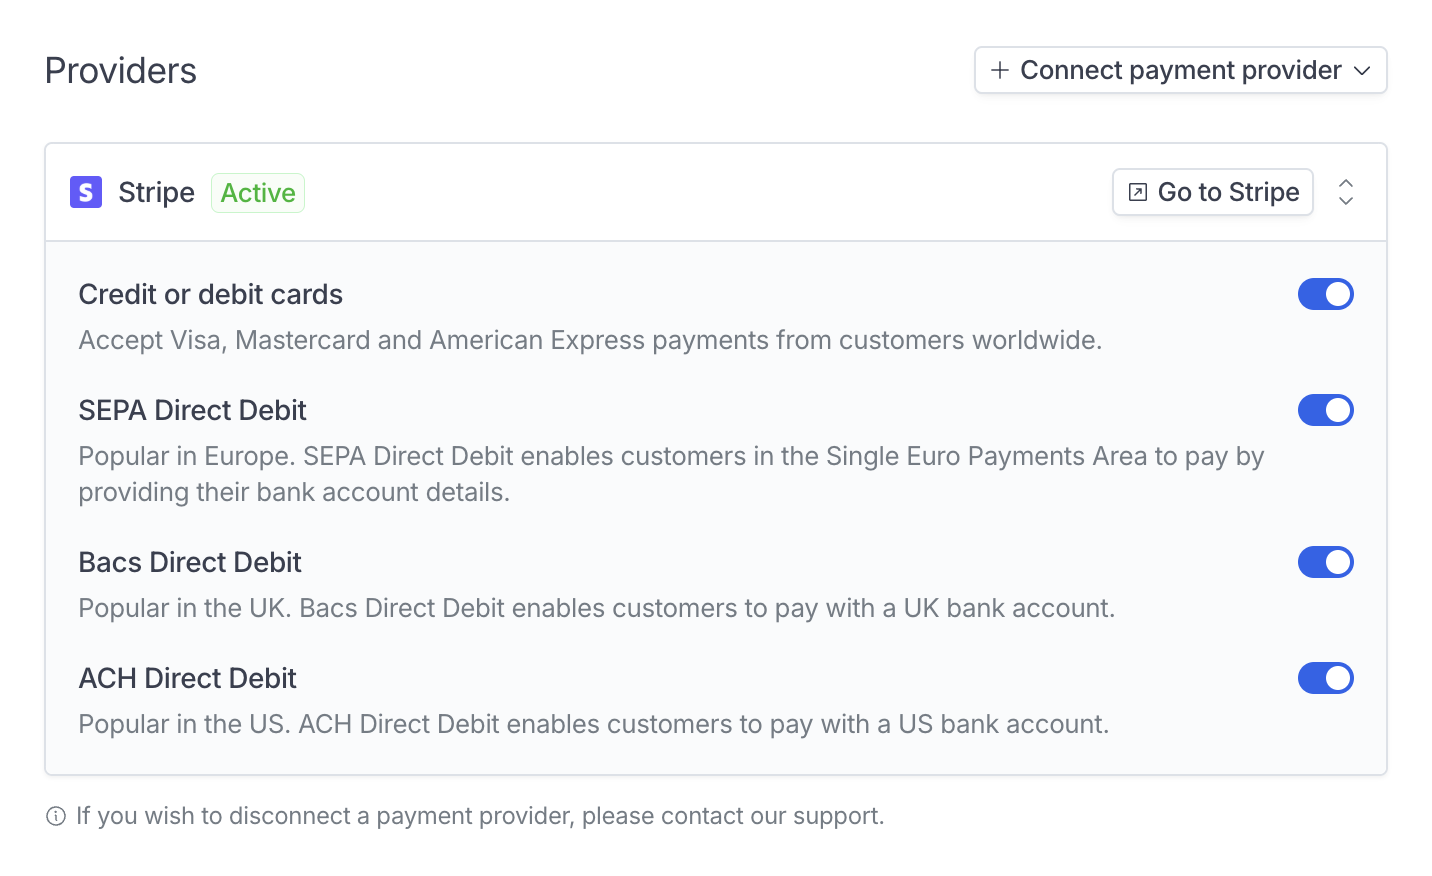Click the info icon beside disconnect notice

click(56, 817)
